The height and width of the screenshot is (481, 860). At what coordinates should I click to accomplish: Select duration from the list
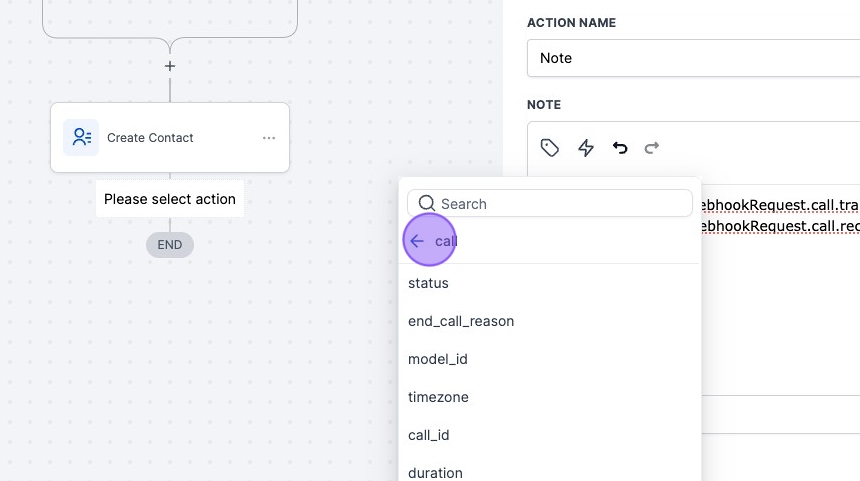(435, 472)
